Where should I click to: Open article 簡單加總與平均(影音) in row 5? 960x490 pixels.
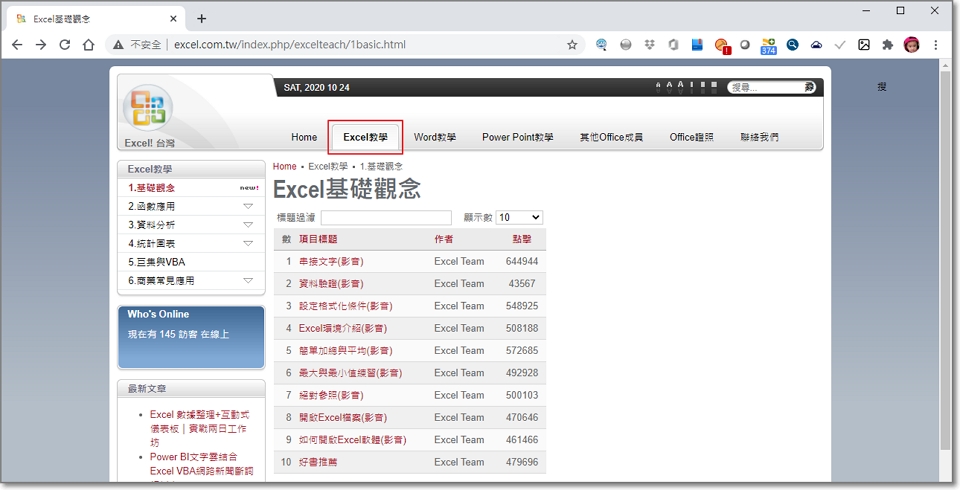point(345,351)
